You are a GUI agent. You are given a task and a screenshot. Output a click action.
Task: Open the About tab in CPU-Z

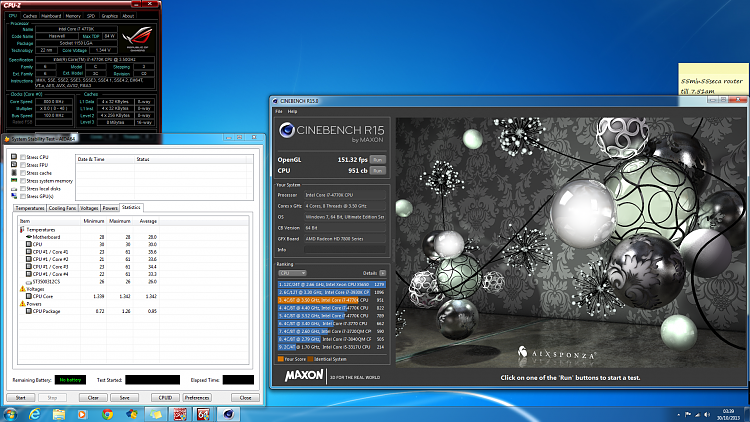128,16
